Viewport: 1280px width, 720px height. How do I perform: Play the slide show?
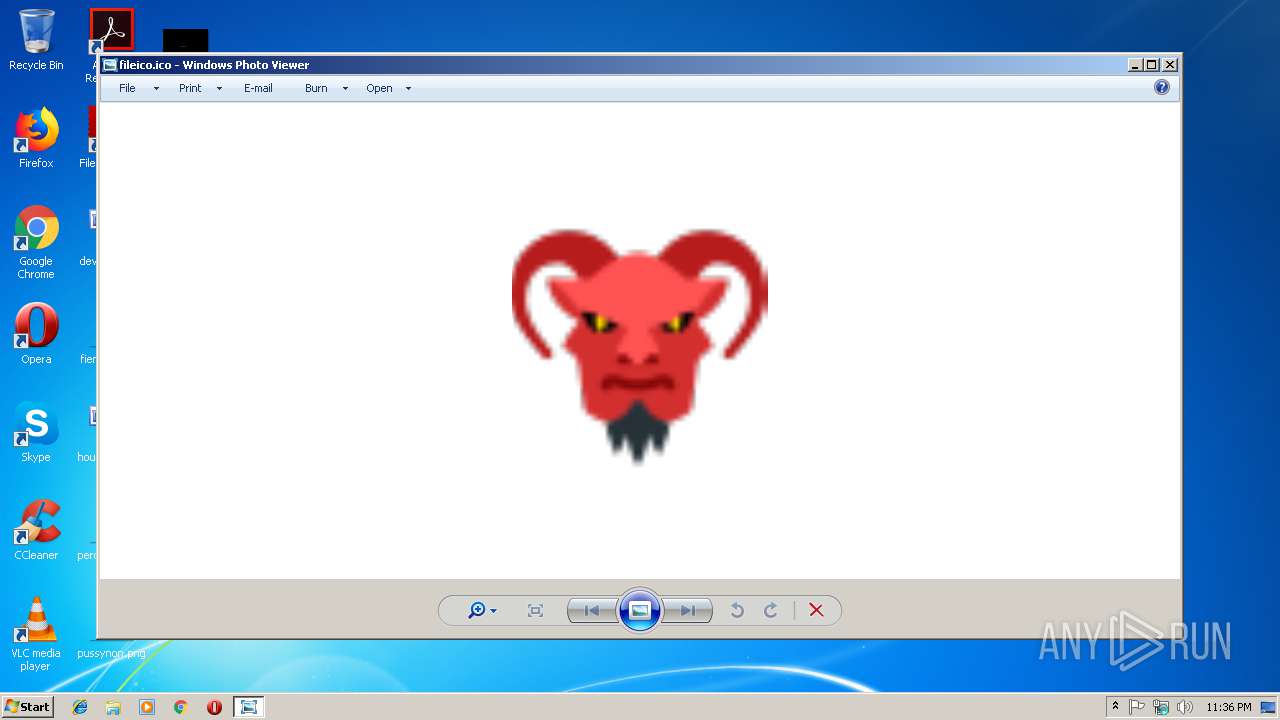point(640,610)
